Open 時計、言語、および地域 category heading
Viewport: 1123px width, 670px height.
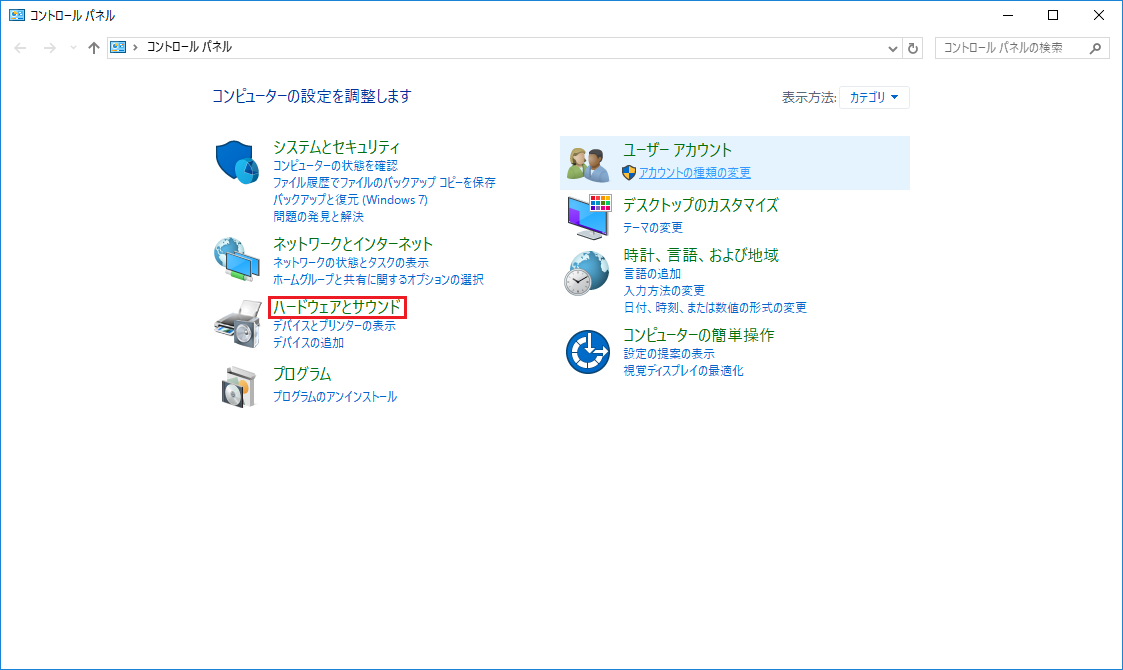point(700,255)
